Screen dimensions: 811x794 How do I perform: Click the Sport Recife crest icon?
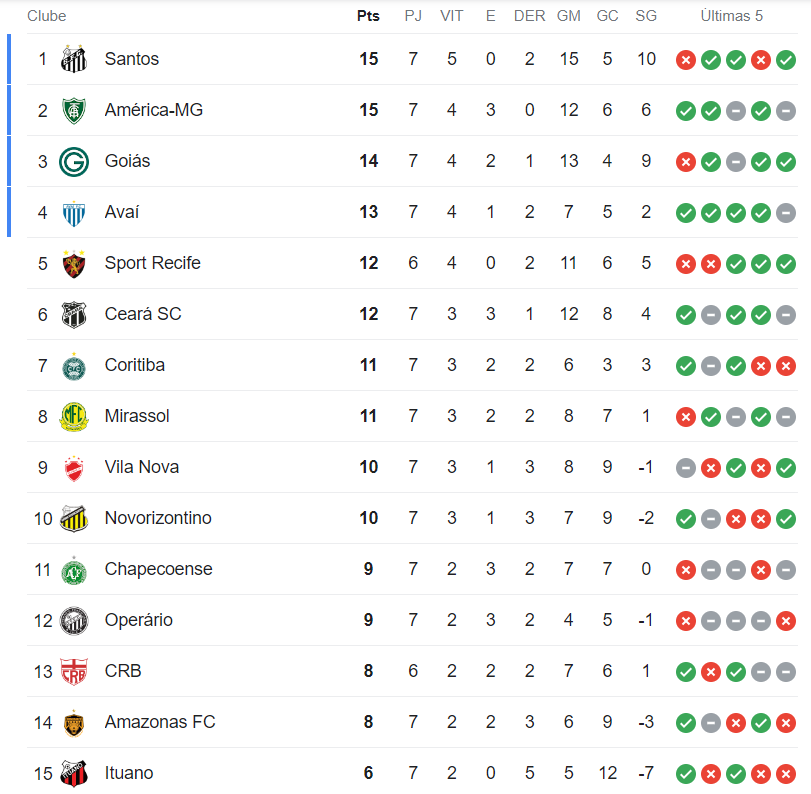click(x=74, y=263)
